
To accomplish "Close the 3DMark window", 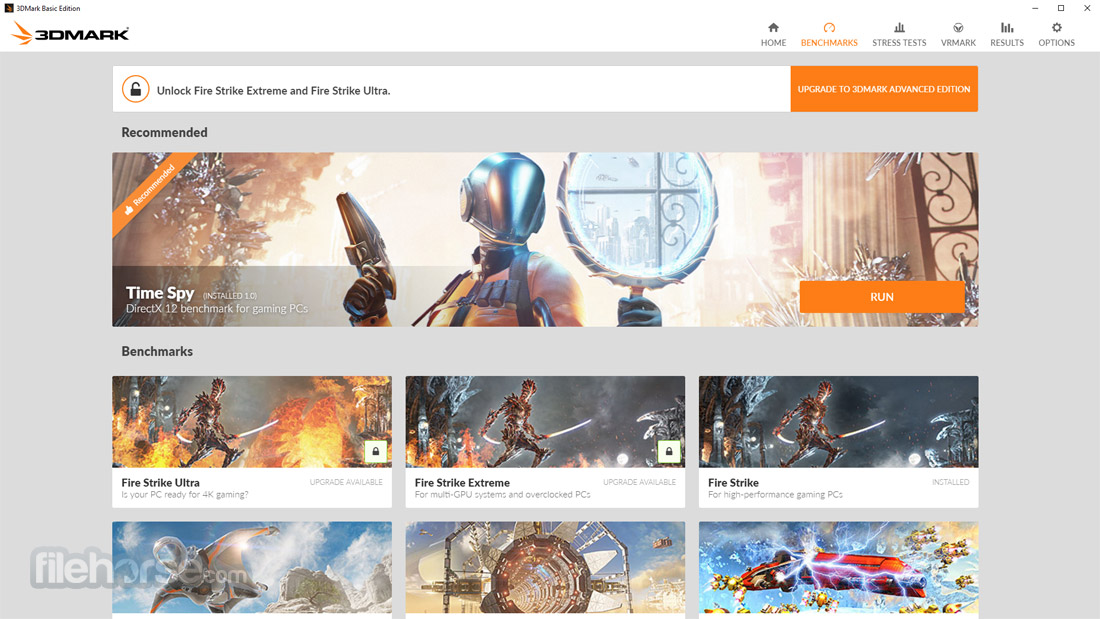I will [1087, 8].
